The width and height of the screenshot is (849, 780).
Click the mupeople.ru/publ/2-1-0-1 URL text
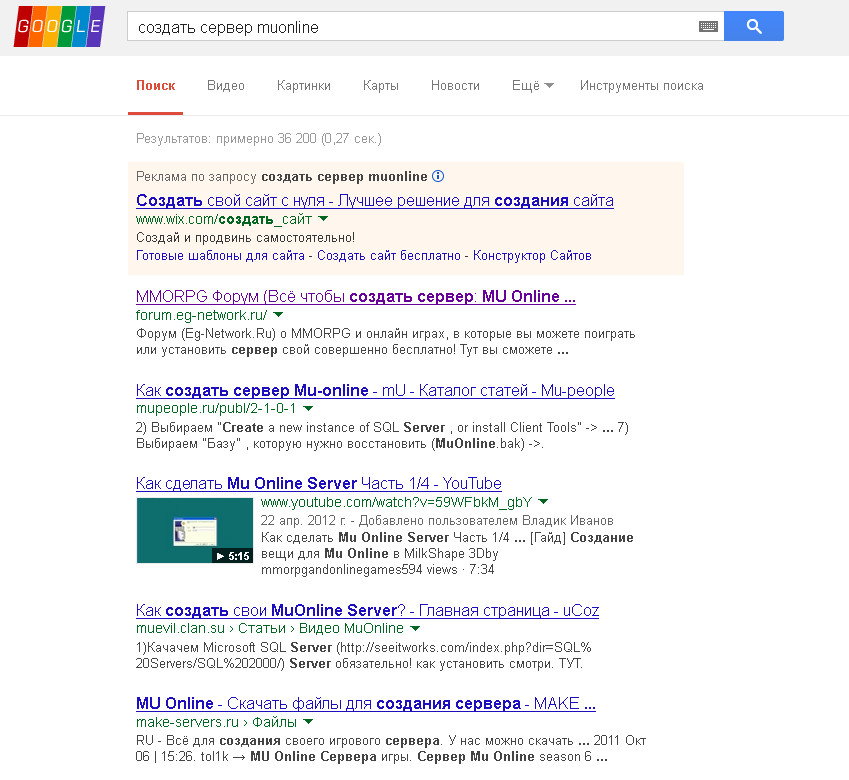[216, 408]
